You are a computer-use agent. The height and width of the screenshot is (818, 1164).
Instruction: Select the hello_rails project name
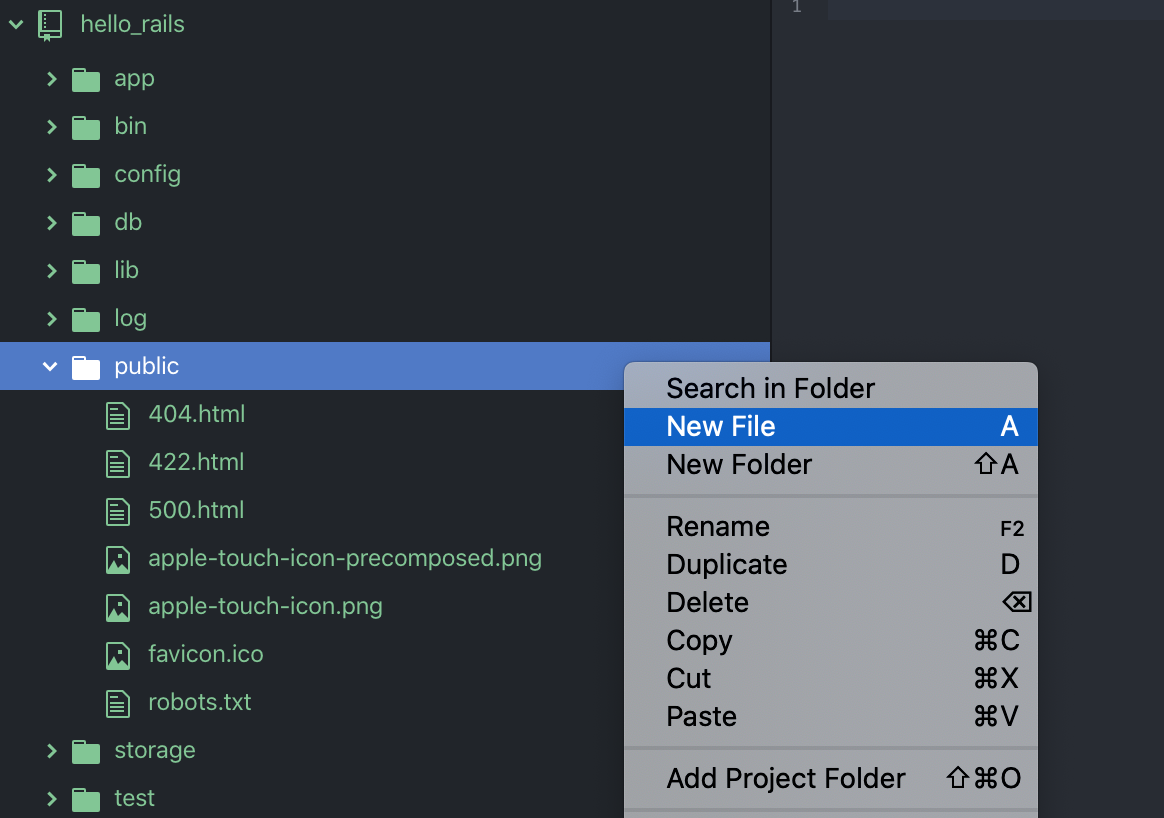point(132,24)
